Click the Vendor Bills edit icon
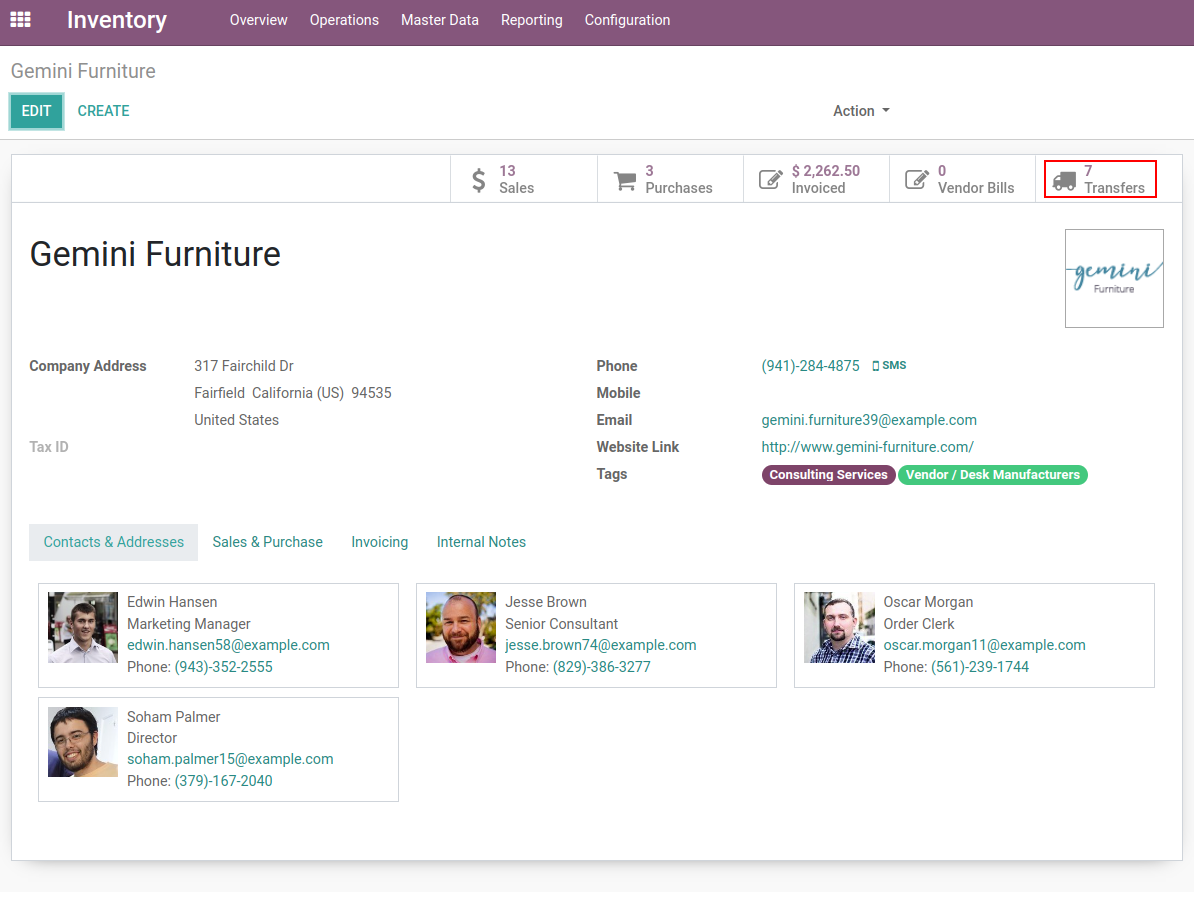The image size is (1194, 922). click(916, 180)
